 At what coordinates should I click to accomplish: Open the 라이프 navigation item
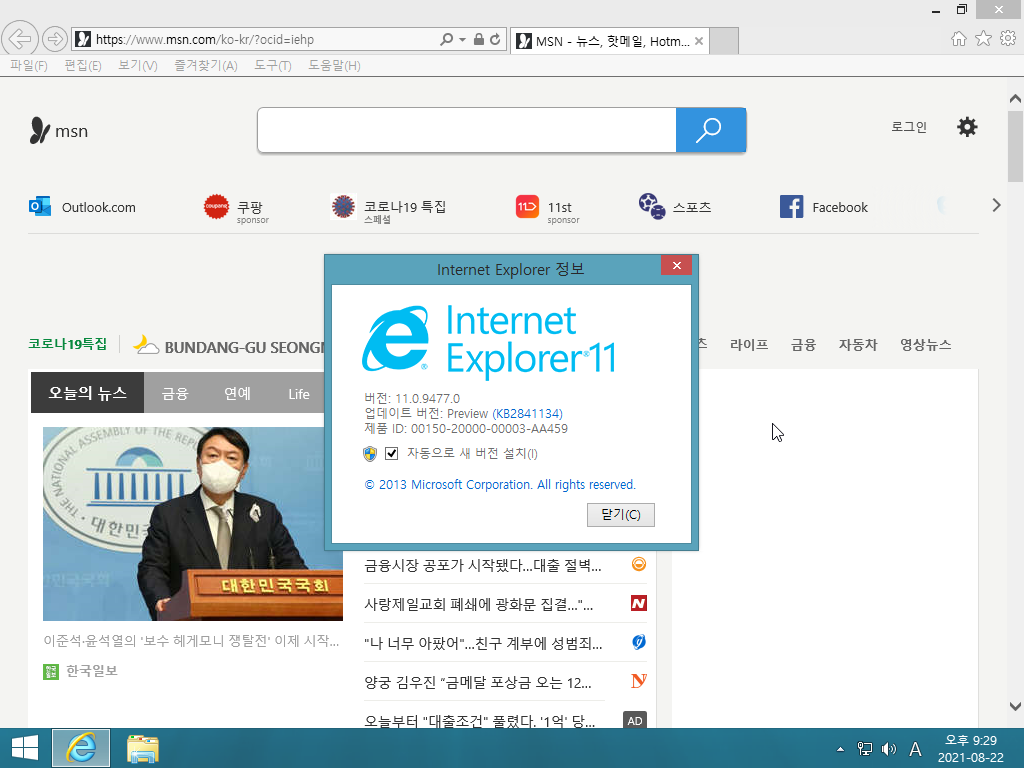(x=749, y=345)
